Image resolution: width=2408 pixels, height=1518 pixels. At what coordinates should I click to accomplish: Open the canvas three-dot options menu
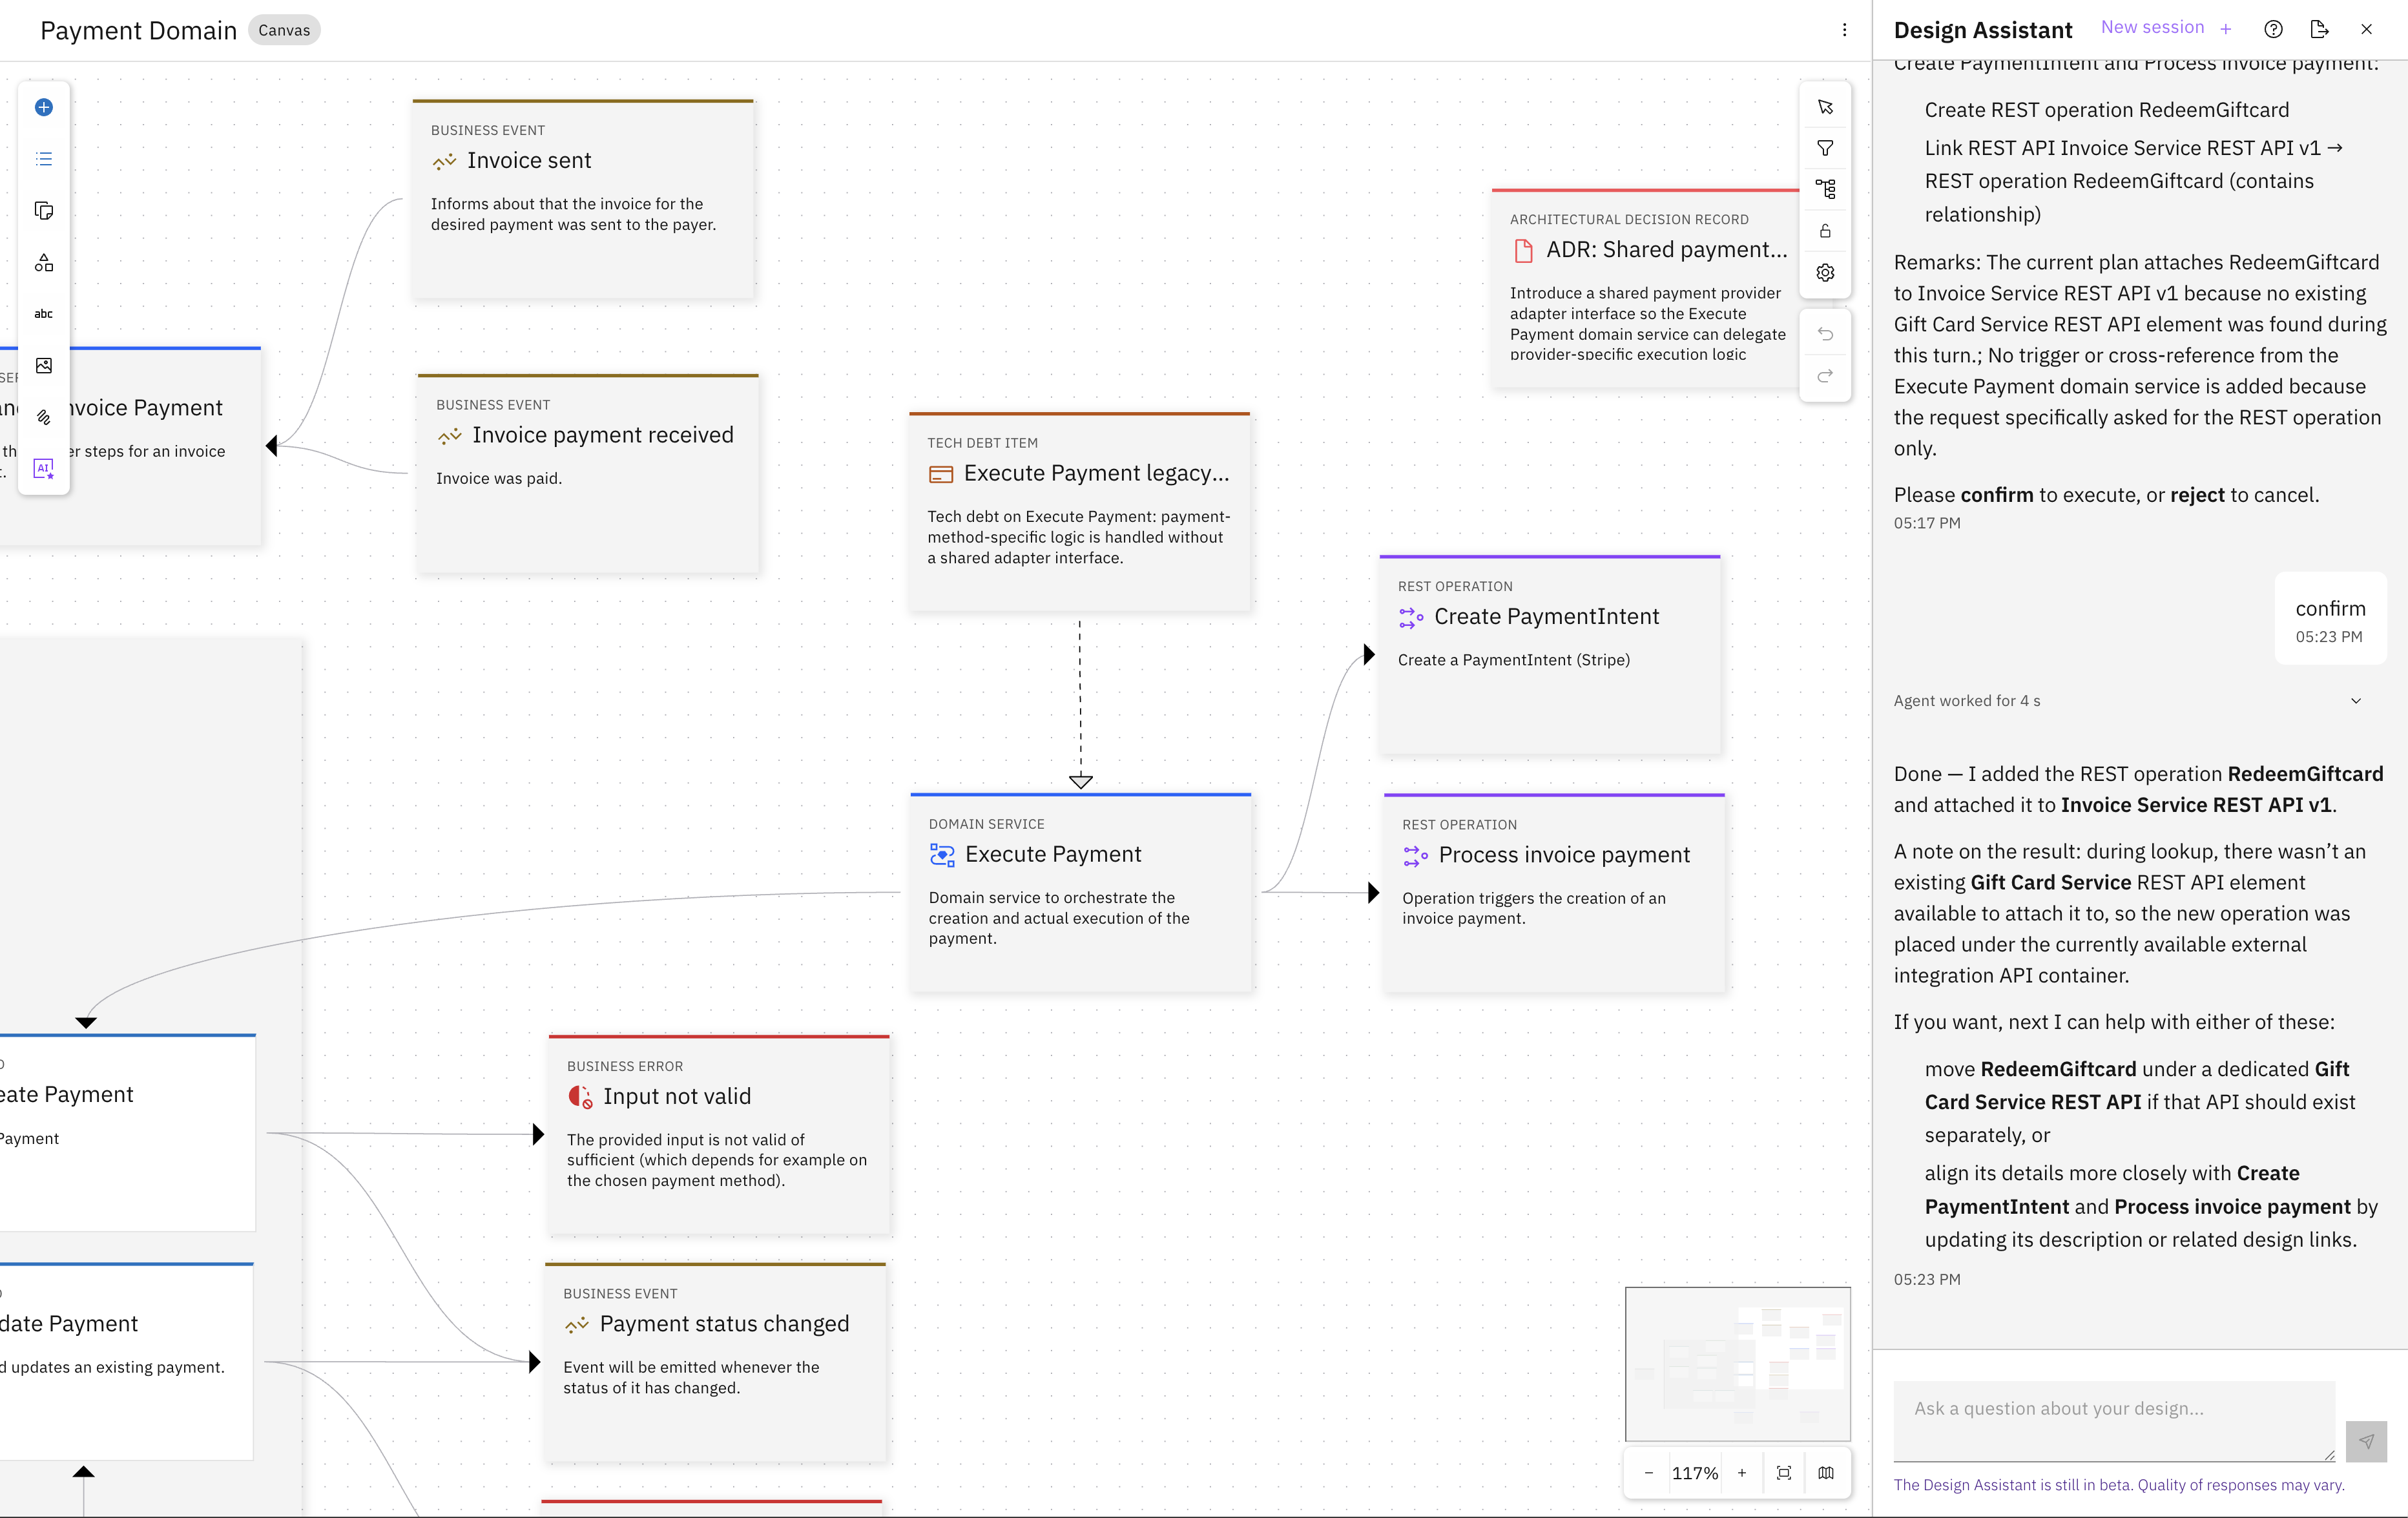click(x=1845, y=30)
